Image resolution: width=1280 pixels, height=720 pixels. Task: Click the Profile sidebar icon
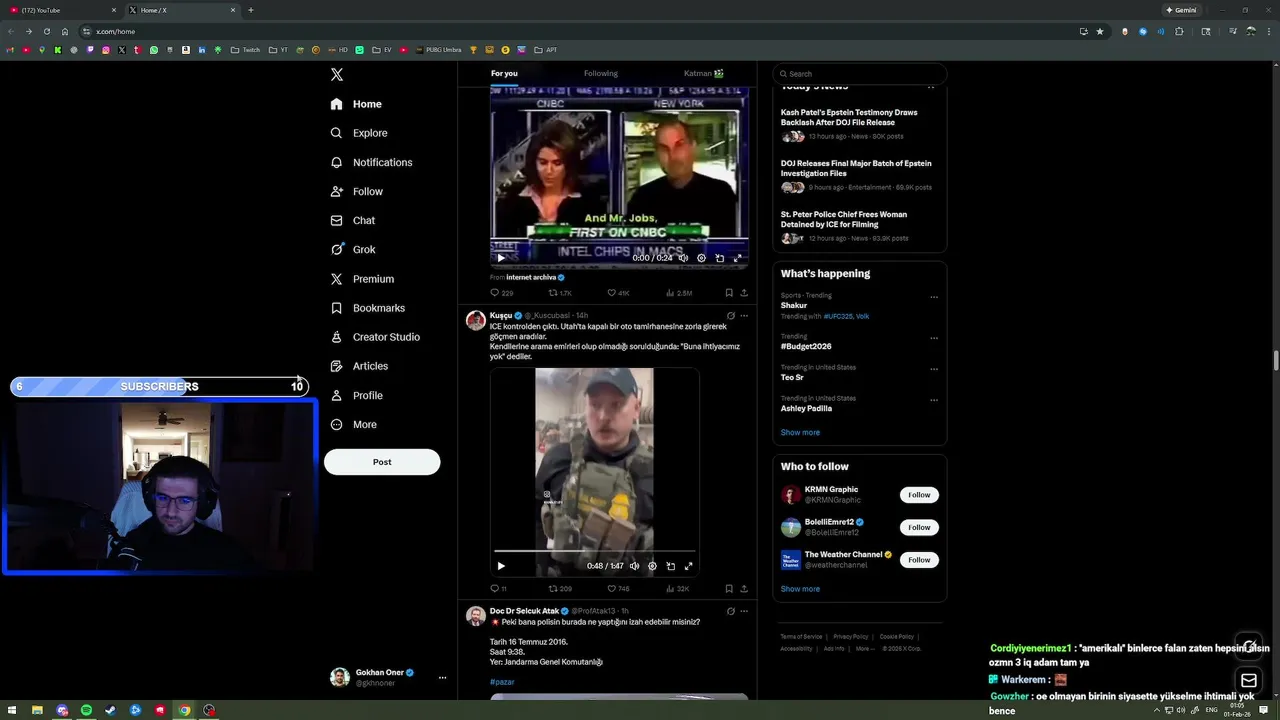pos(337,395)
